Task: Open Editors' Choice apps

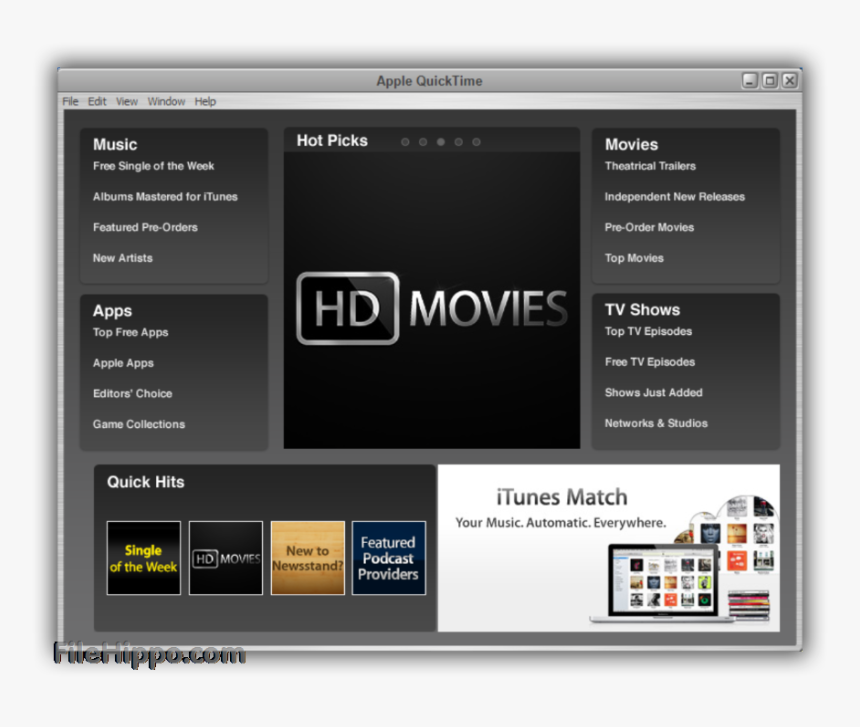Action: click(133, 394)
